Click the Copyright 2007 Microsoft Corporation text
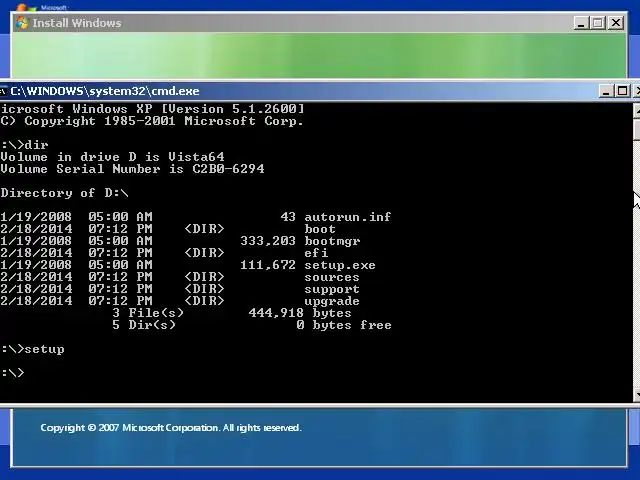The width and height of the screenshot is (640, 480). coord(171,428)
